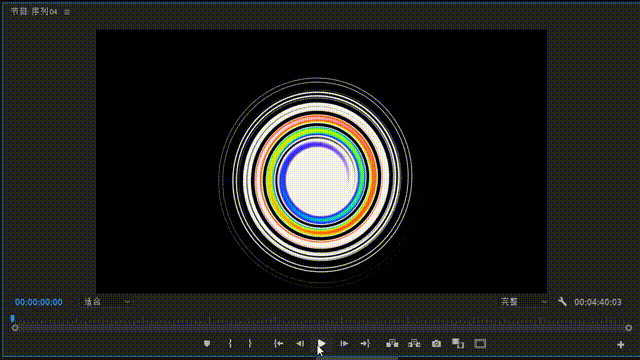Open settings wrench menu

pos(562,302)
